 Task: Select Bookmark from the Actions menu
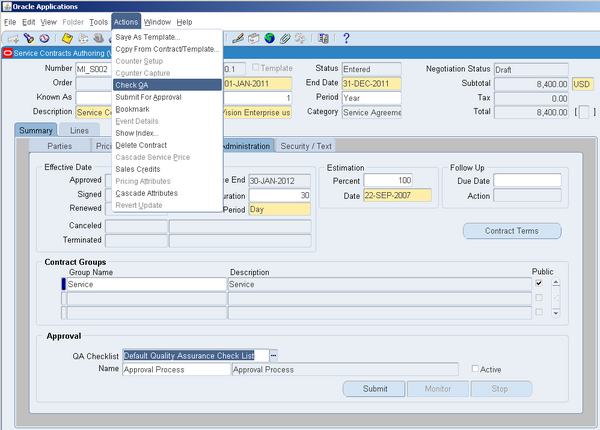click(167, 109)
